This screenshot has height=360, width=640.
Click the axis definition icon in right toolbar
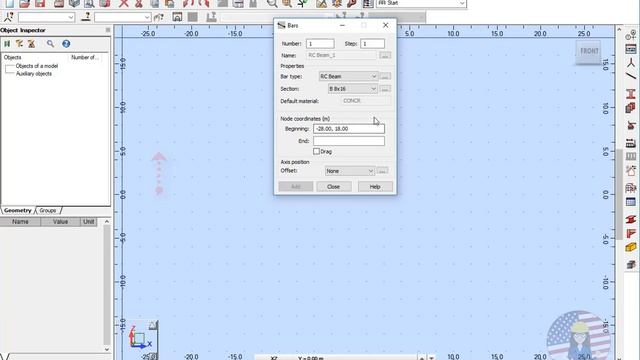click(x=631, y=36)
